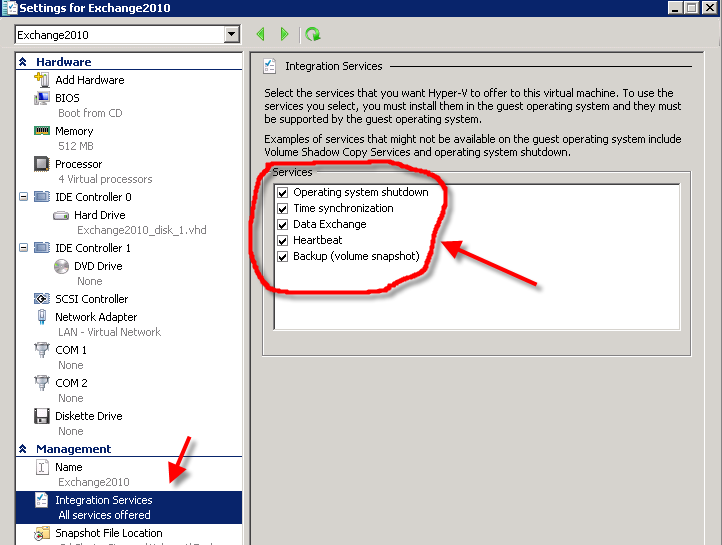Click the IDE Controller 0 icon

coord(41,197)
